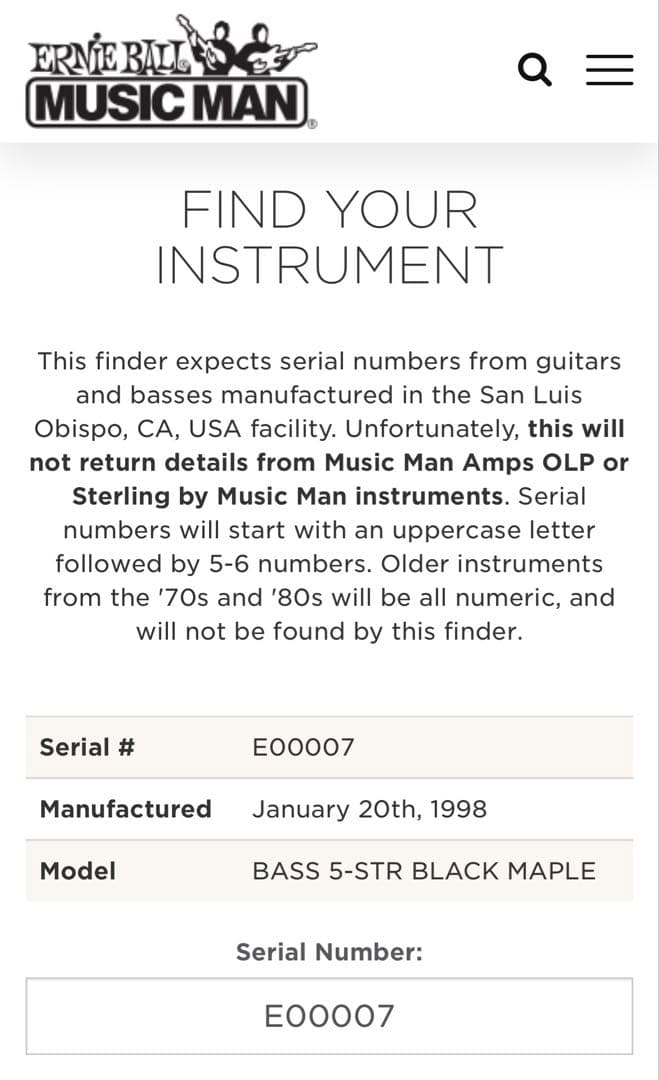Click the Ernie Ball Music Man logo
659x1080 pixels.
(x=170, y=74)
